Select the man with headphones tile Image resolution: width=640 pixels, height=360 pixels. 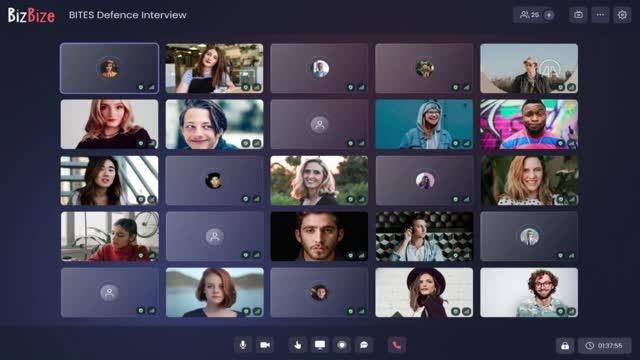click(x=424, y=236)
